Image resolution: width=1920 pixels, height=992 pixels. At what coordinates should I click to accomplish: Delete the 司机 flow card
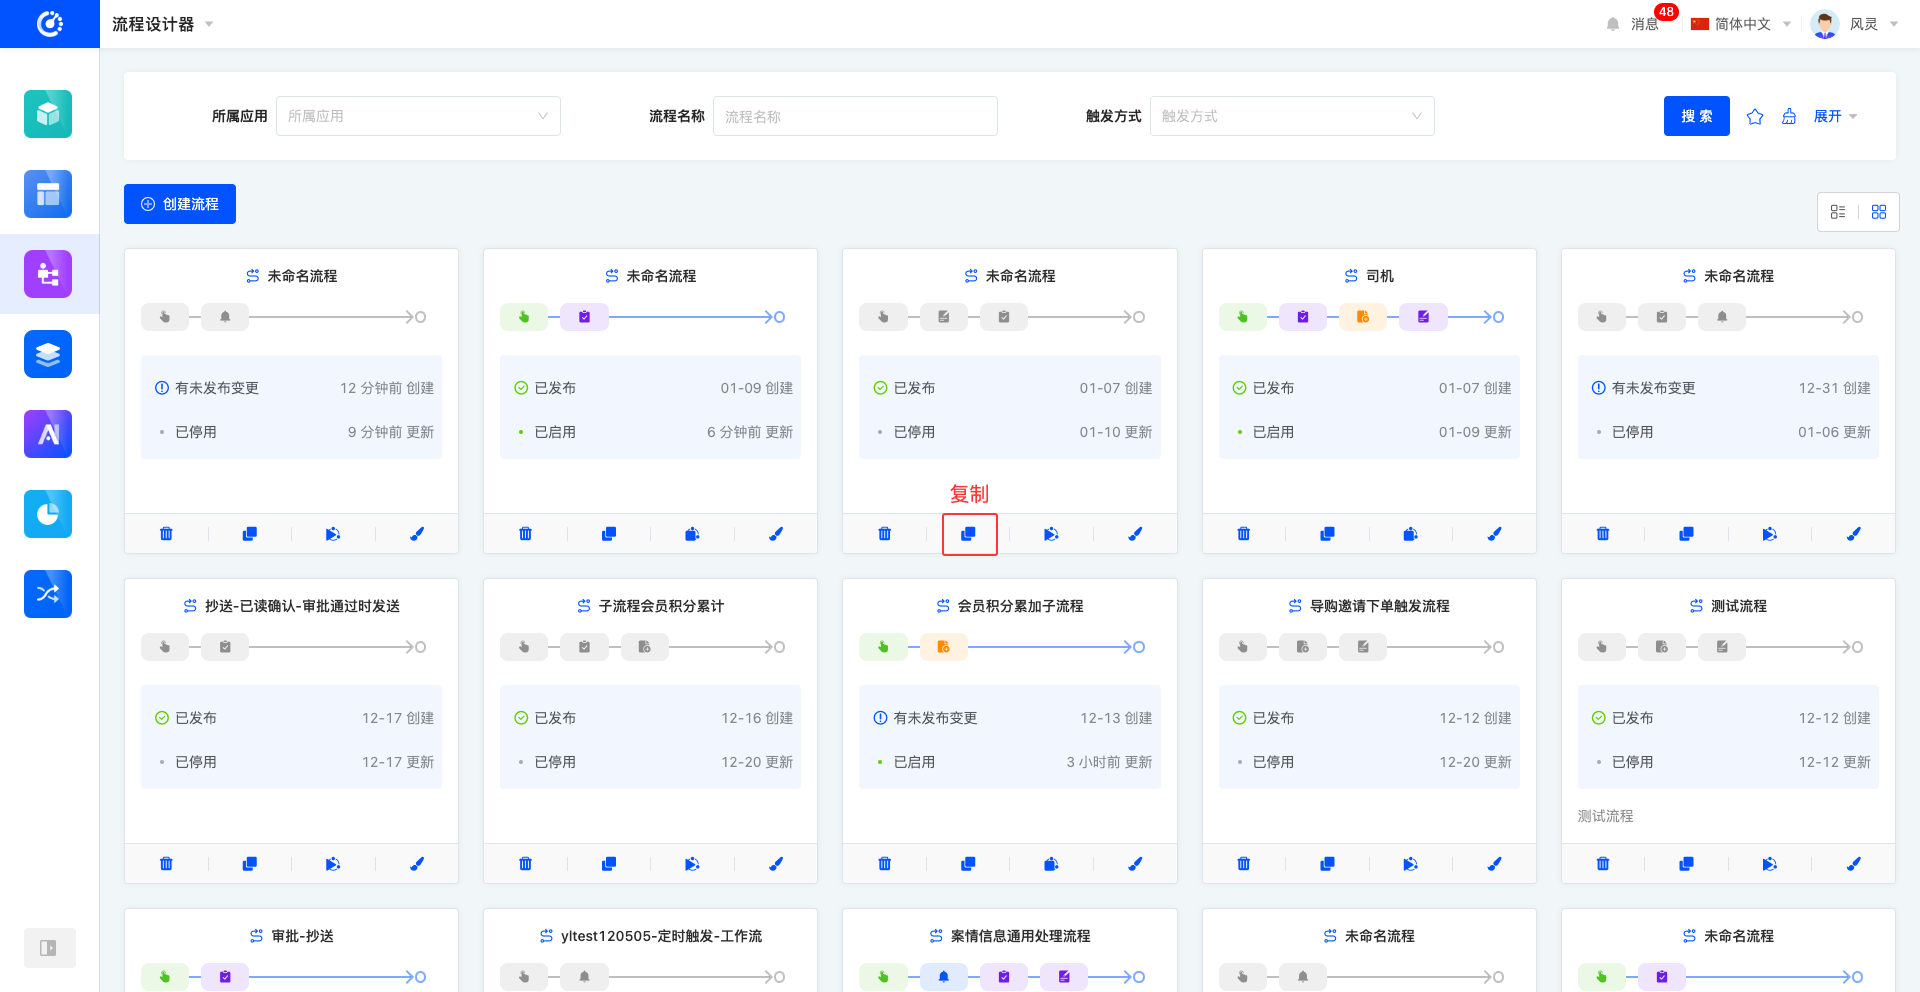pos(1243,534)
